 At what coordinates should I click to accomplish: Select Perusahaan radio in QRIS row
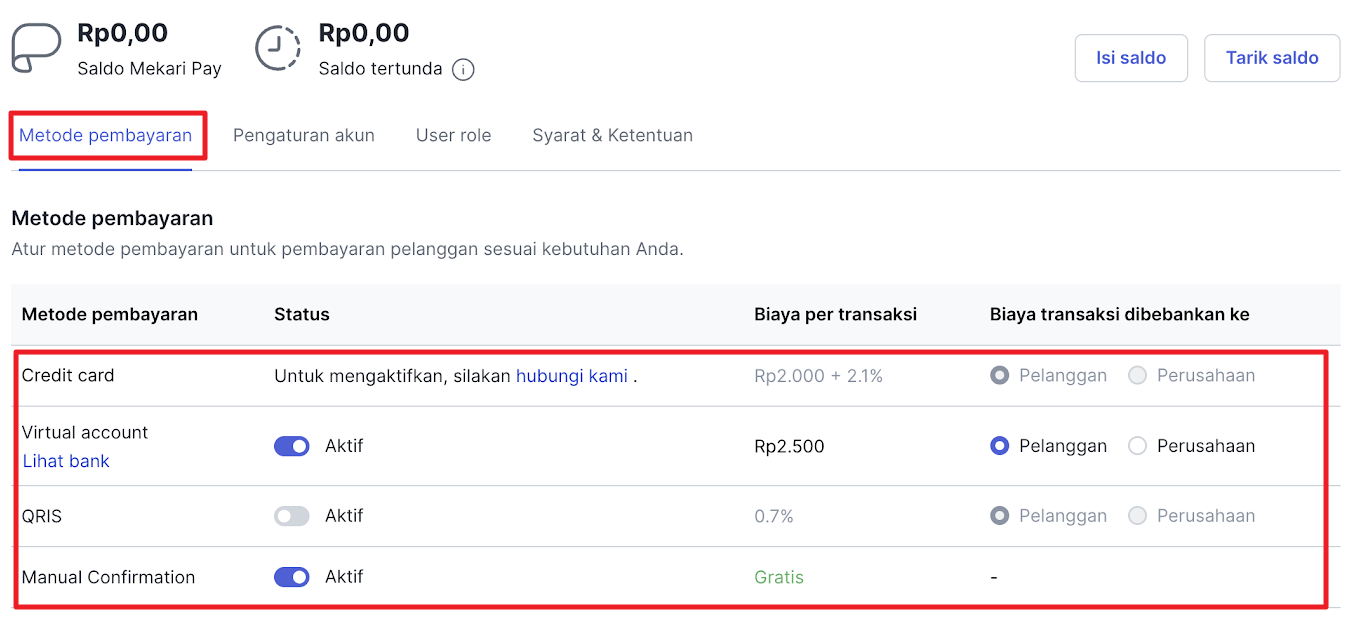click(1137, 516)
